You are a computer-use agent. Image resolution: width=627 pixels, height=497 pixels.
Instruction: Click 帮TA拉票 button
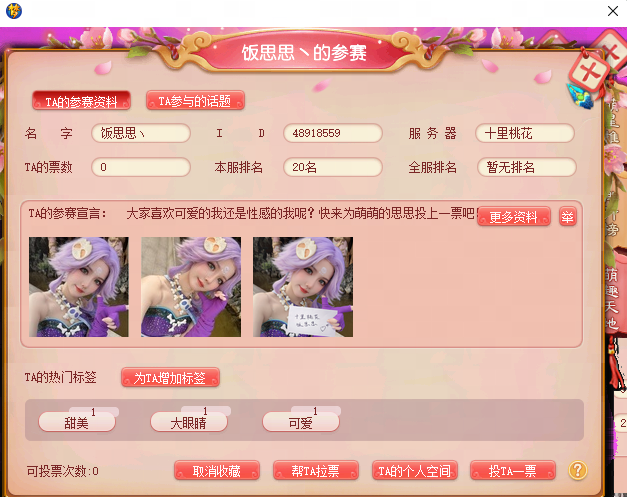(x=315, y=470)
